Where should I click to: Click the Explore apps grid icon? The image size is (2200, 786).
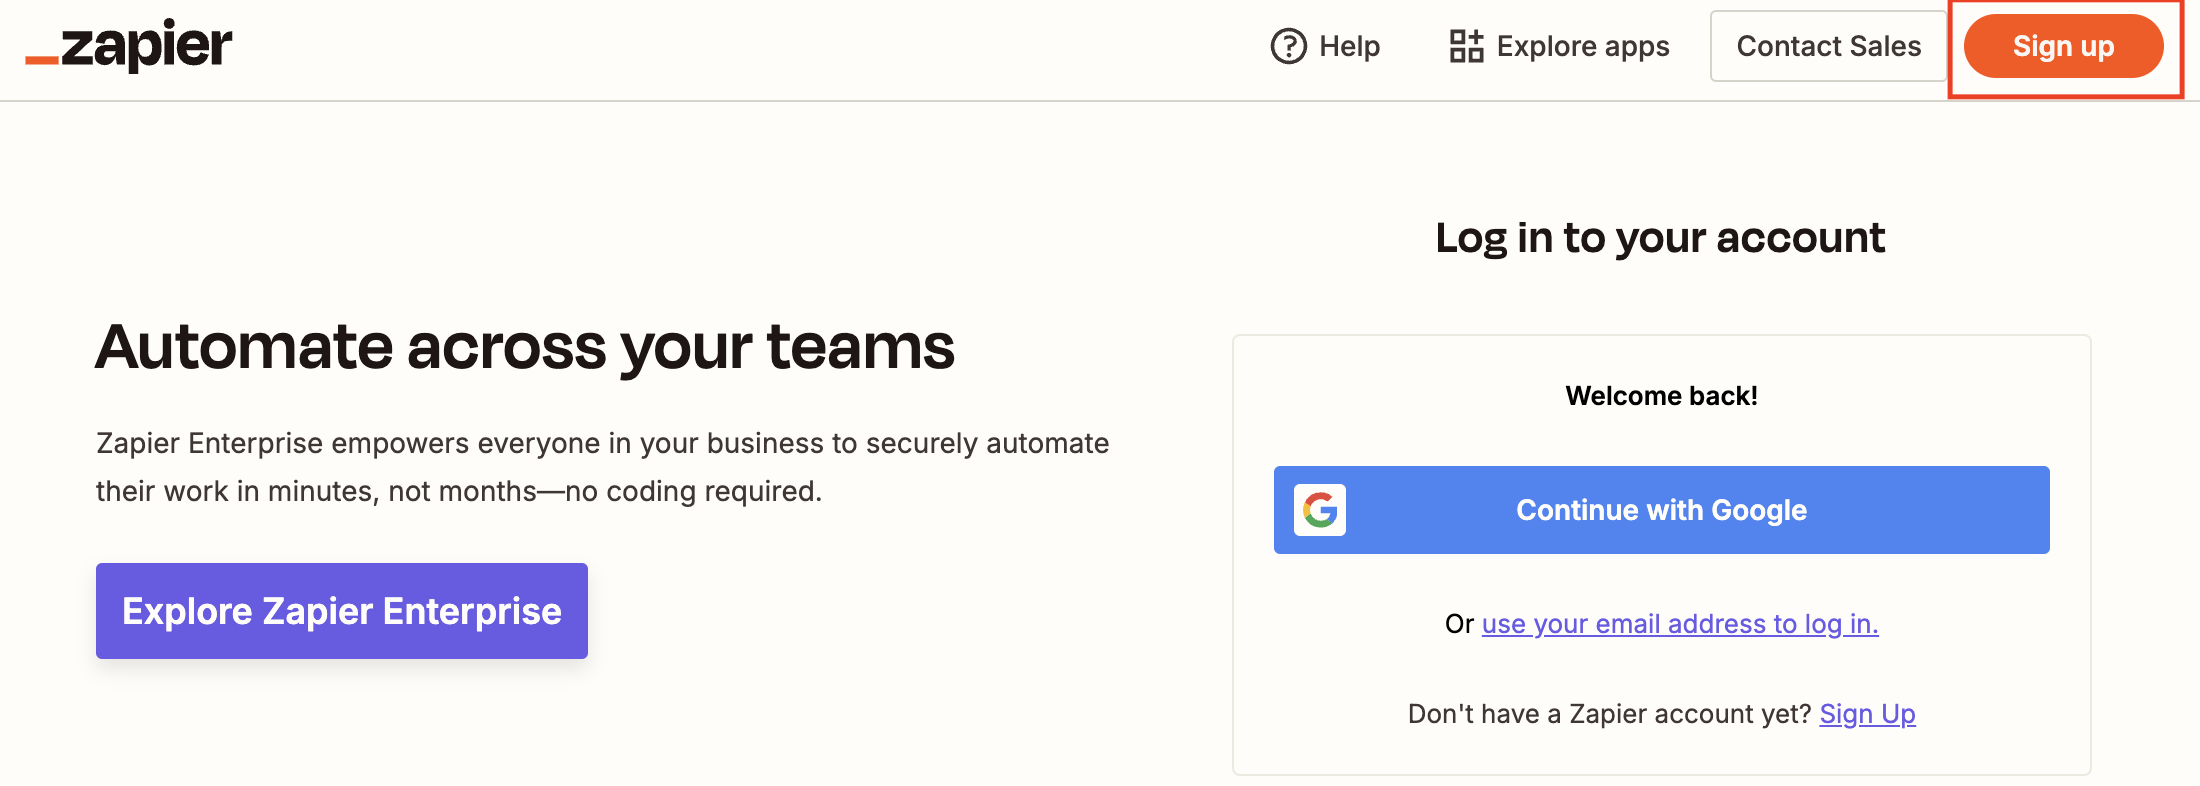click(1466, 46)
